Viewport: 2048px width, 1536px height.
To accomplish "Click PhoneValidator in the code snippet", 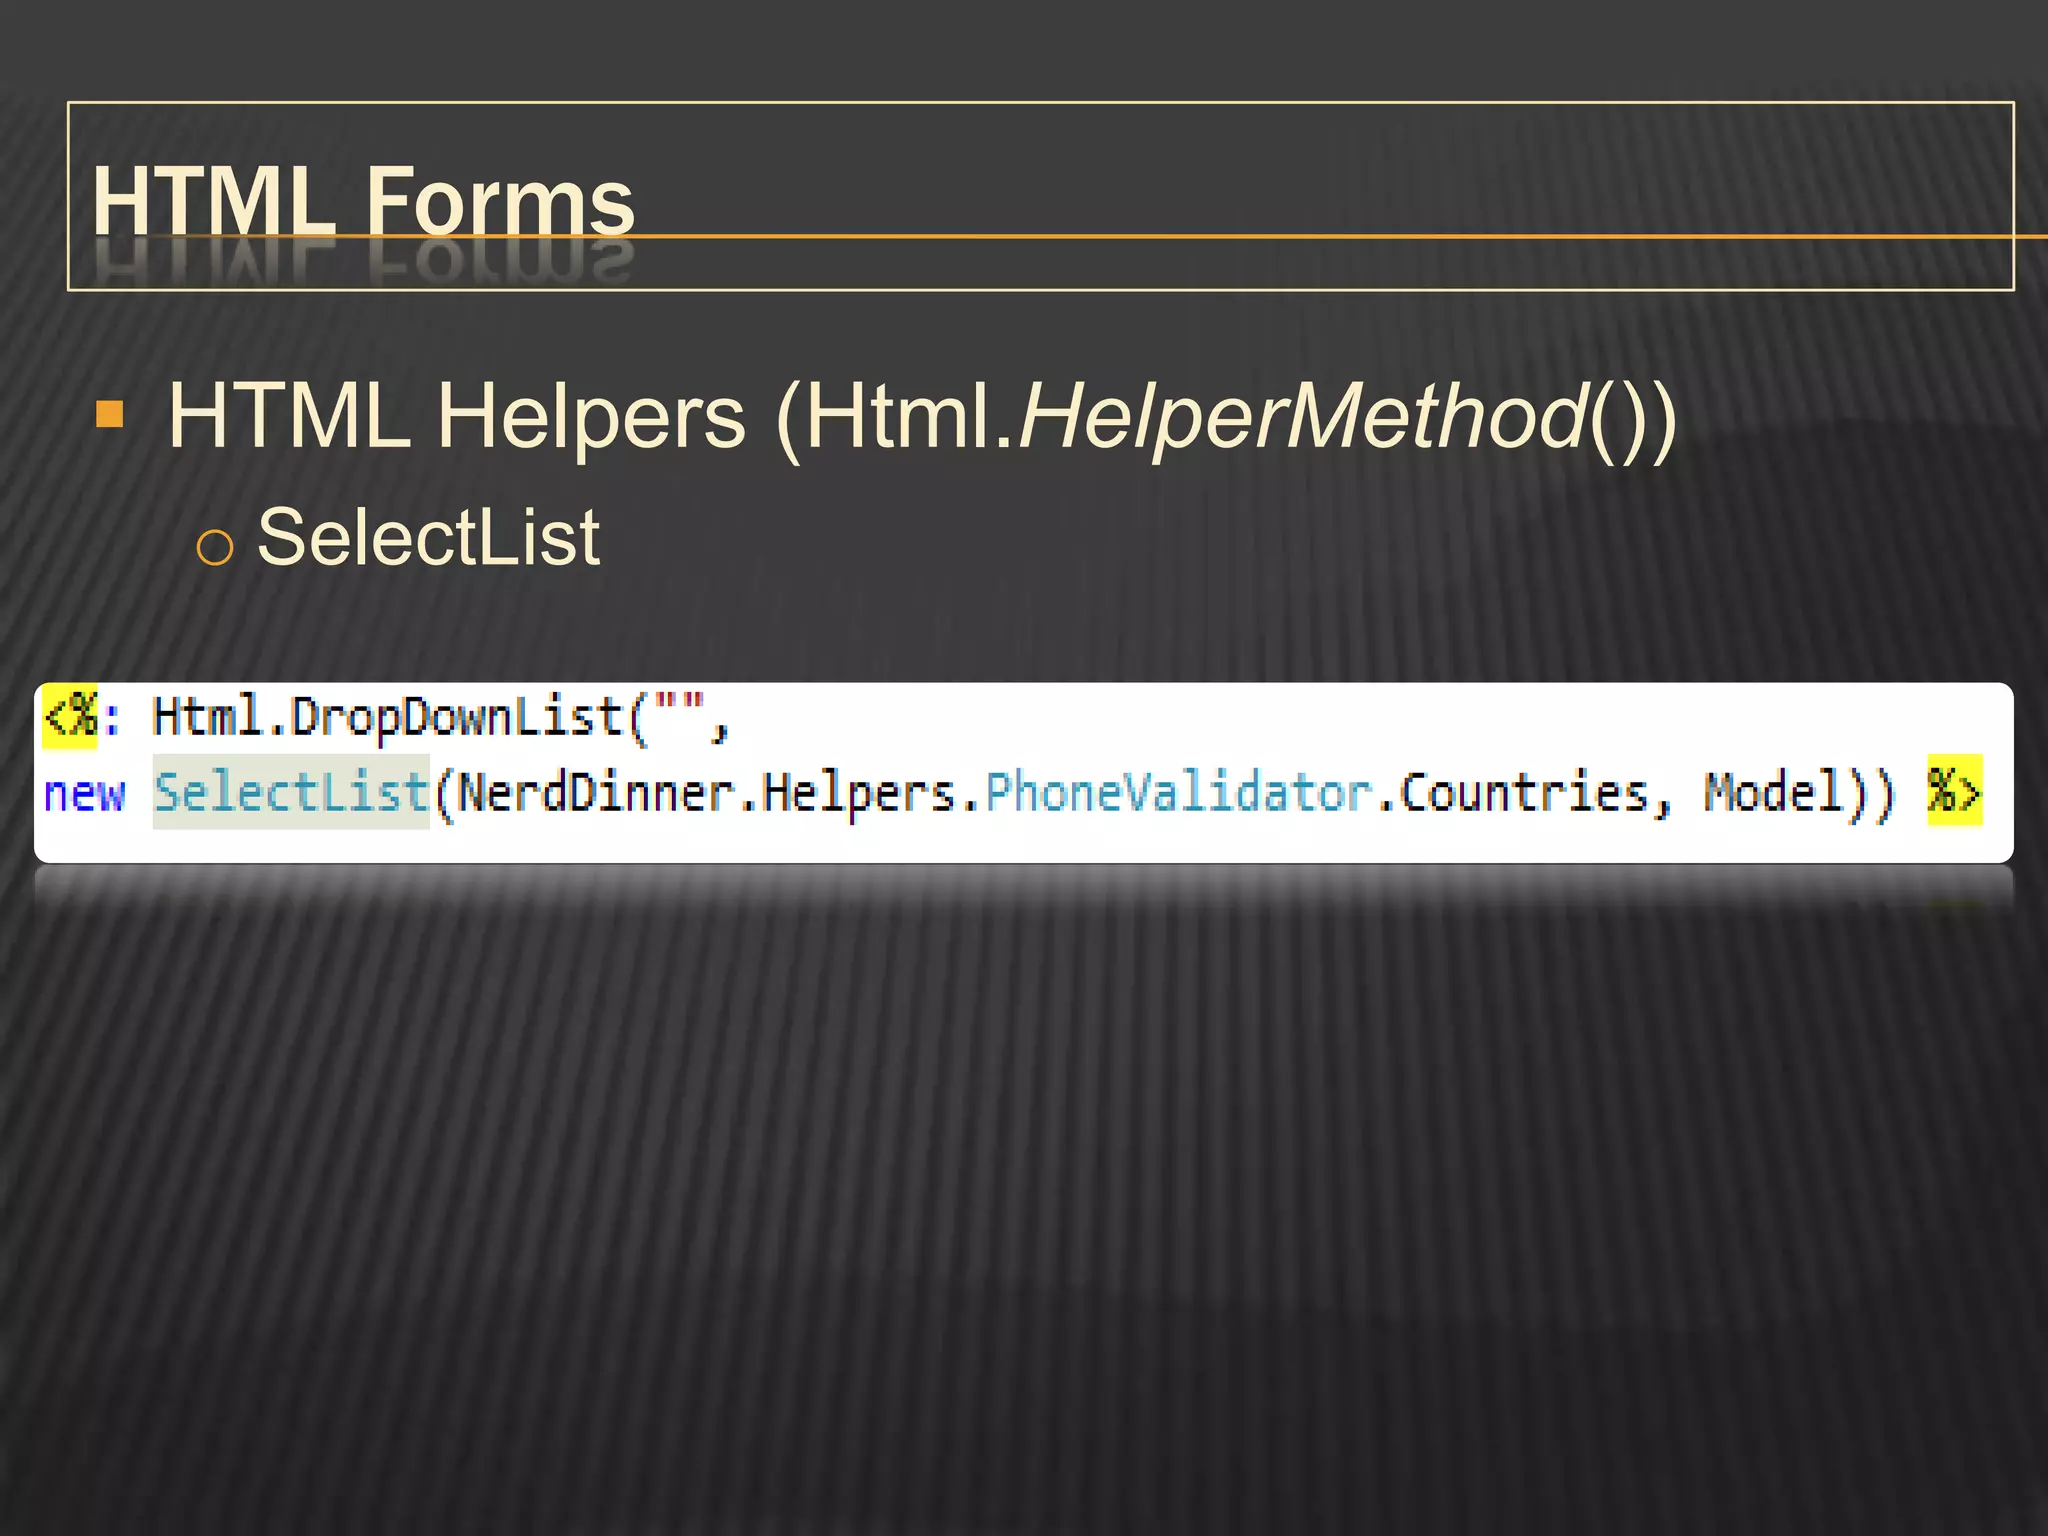I will [x=1179, y=793].
